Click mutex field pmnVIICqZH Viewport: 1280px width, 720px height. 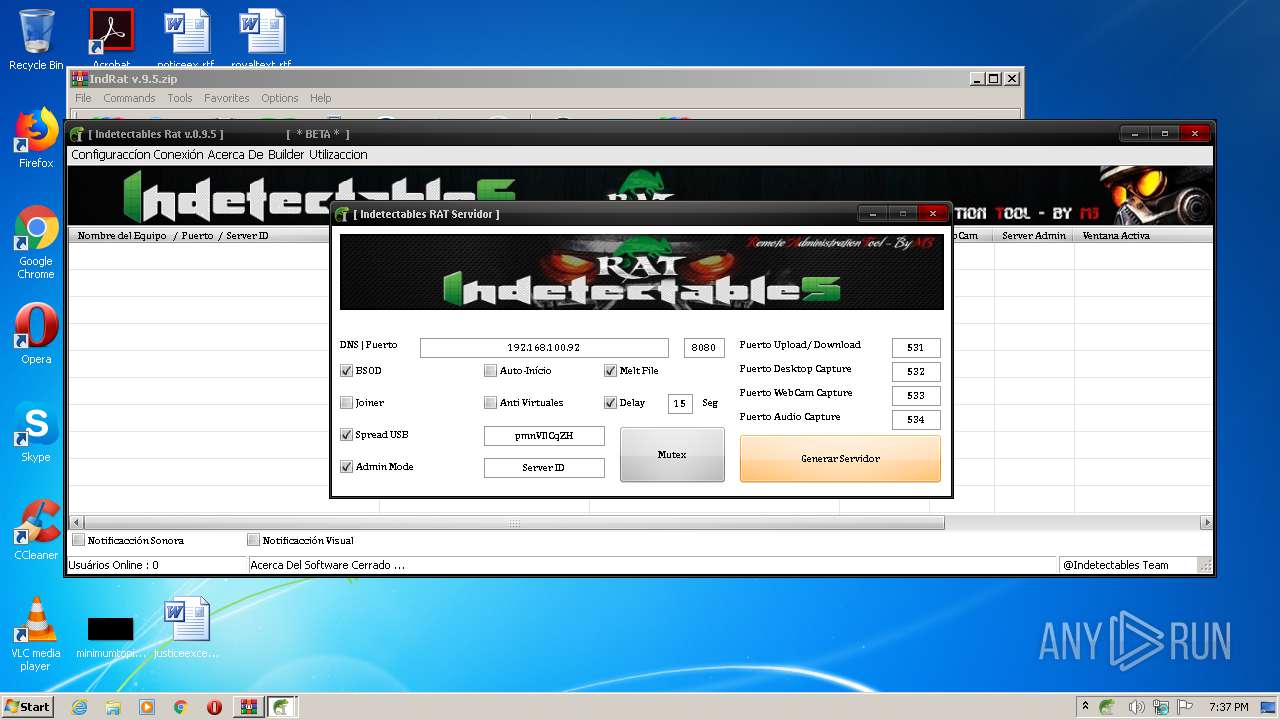coord(544,436)
